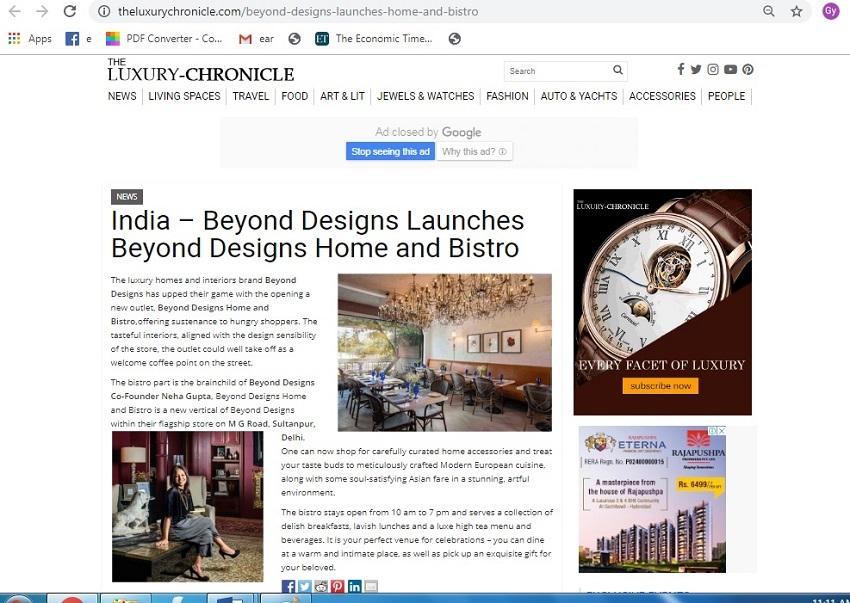Image resolution: width=850 pixels, height=603 pixels.
Task: Open the Chrome profile avatar
Action: [830, 11]
